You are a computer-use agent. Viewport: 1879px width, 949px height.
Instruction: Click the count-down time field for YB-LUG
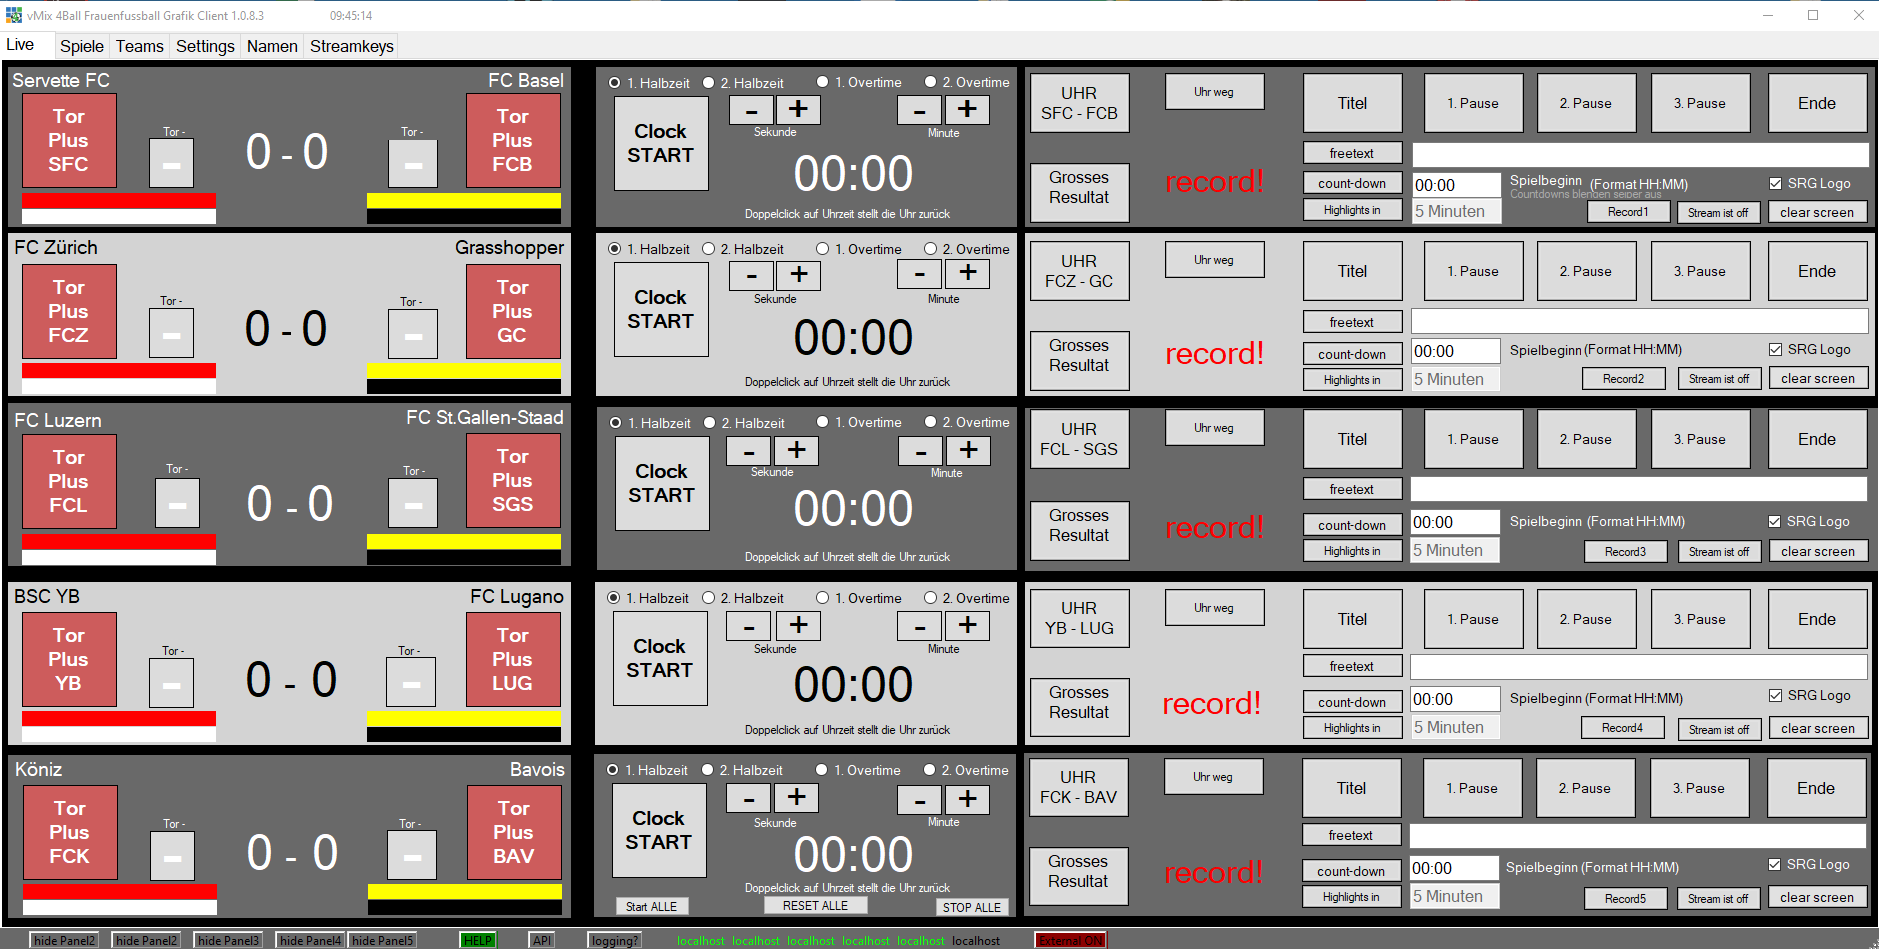tap(1455, 699)
